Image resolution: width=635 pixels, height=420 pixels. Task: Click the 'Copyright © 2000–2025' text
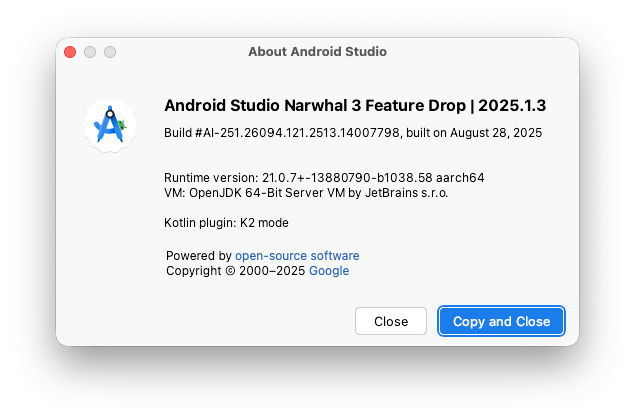[235, 271]
